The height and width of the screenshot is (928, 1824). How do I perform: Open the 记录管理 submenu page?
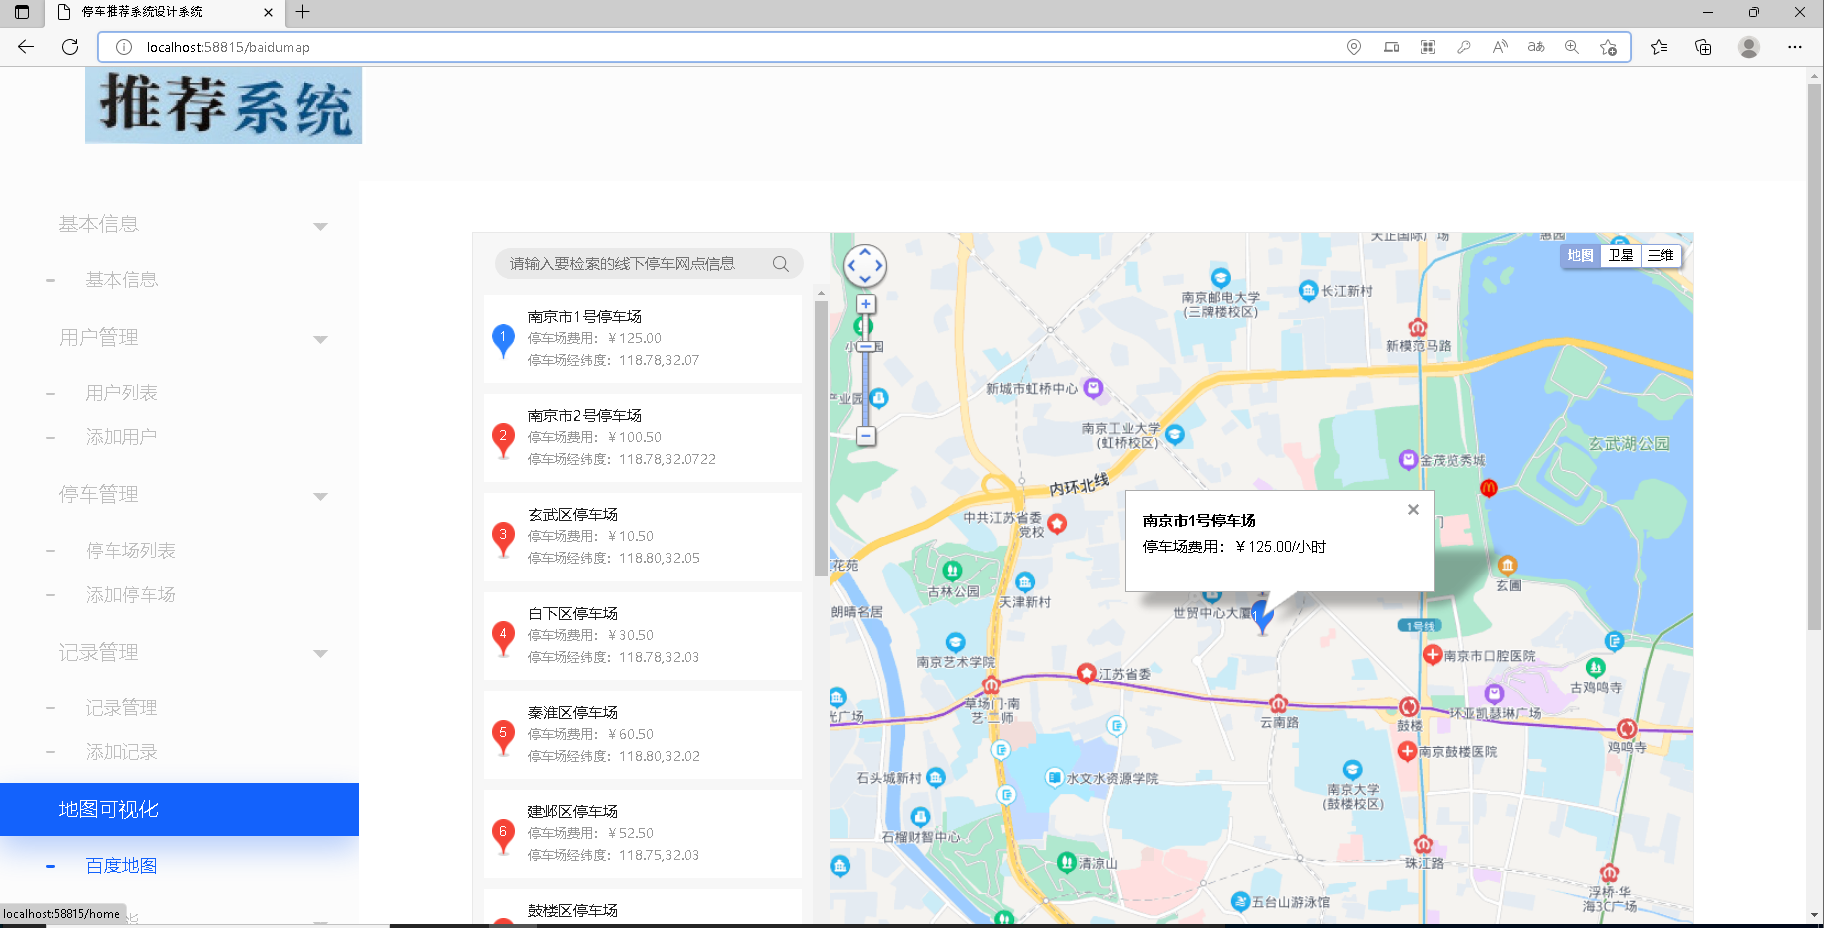(122, 708)
